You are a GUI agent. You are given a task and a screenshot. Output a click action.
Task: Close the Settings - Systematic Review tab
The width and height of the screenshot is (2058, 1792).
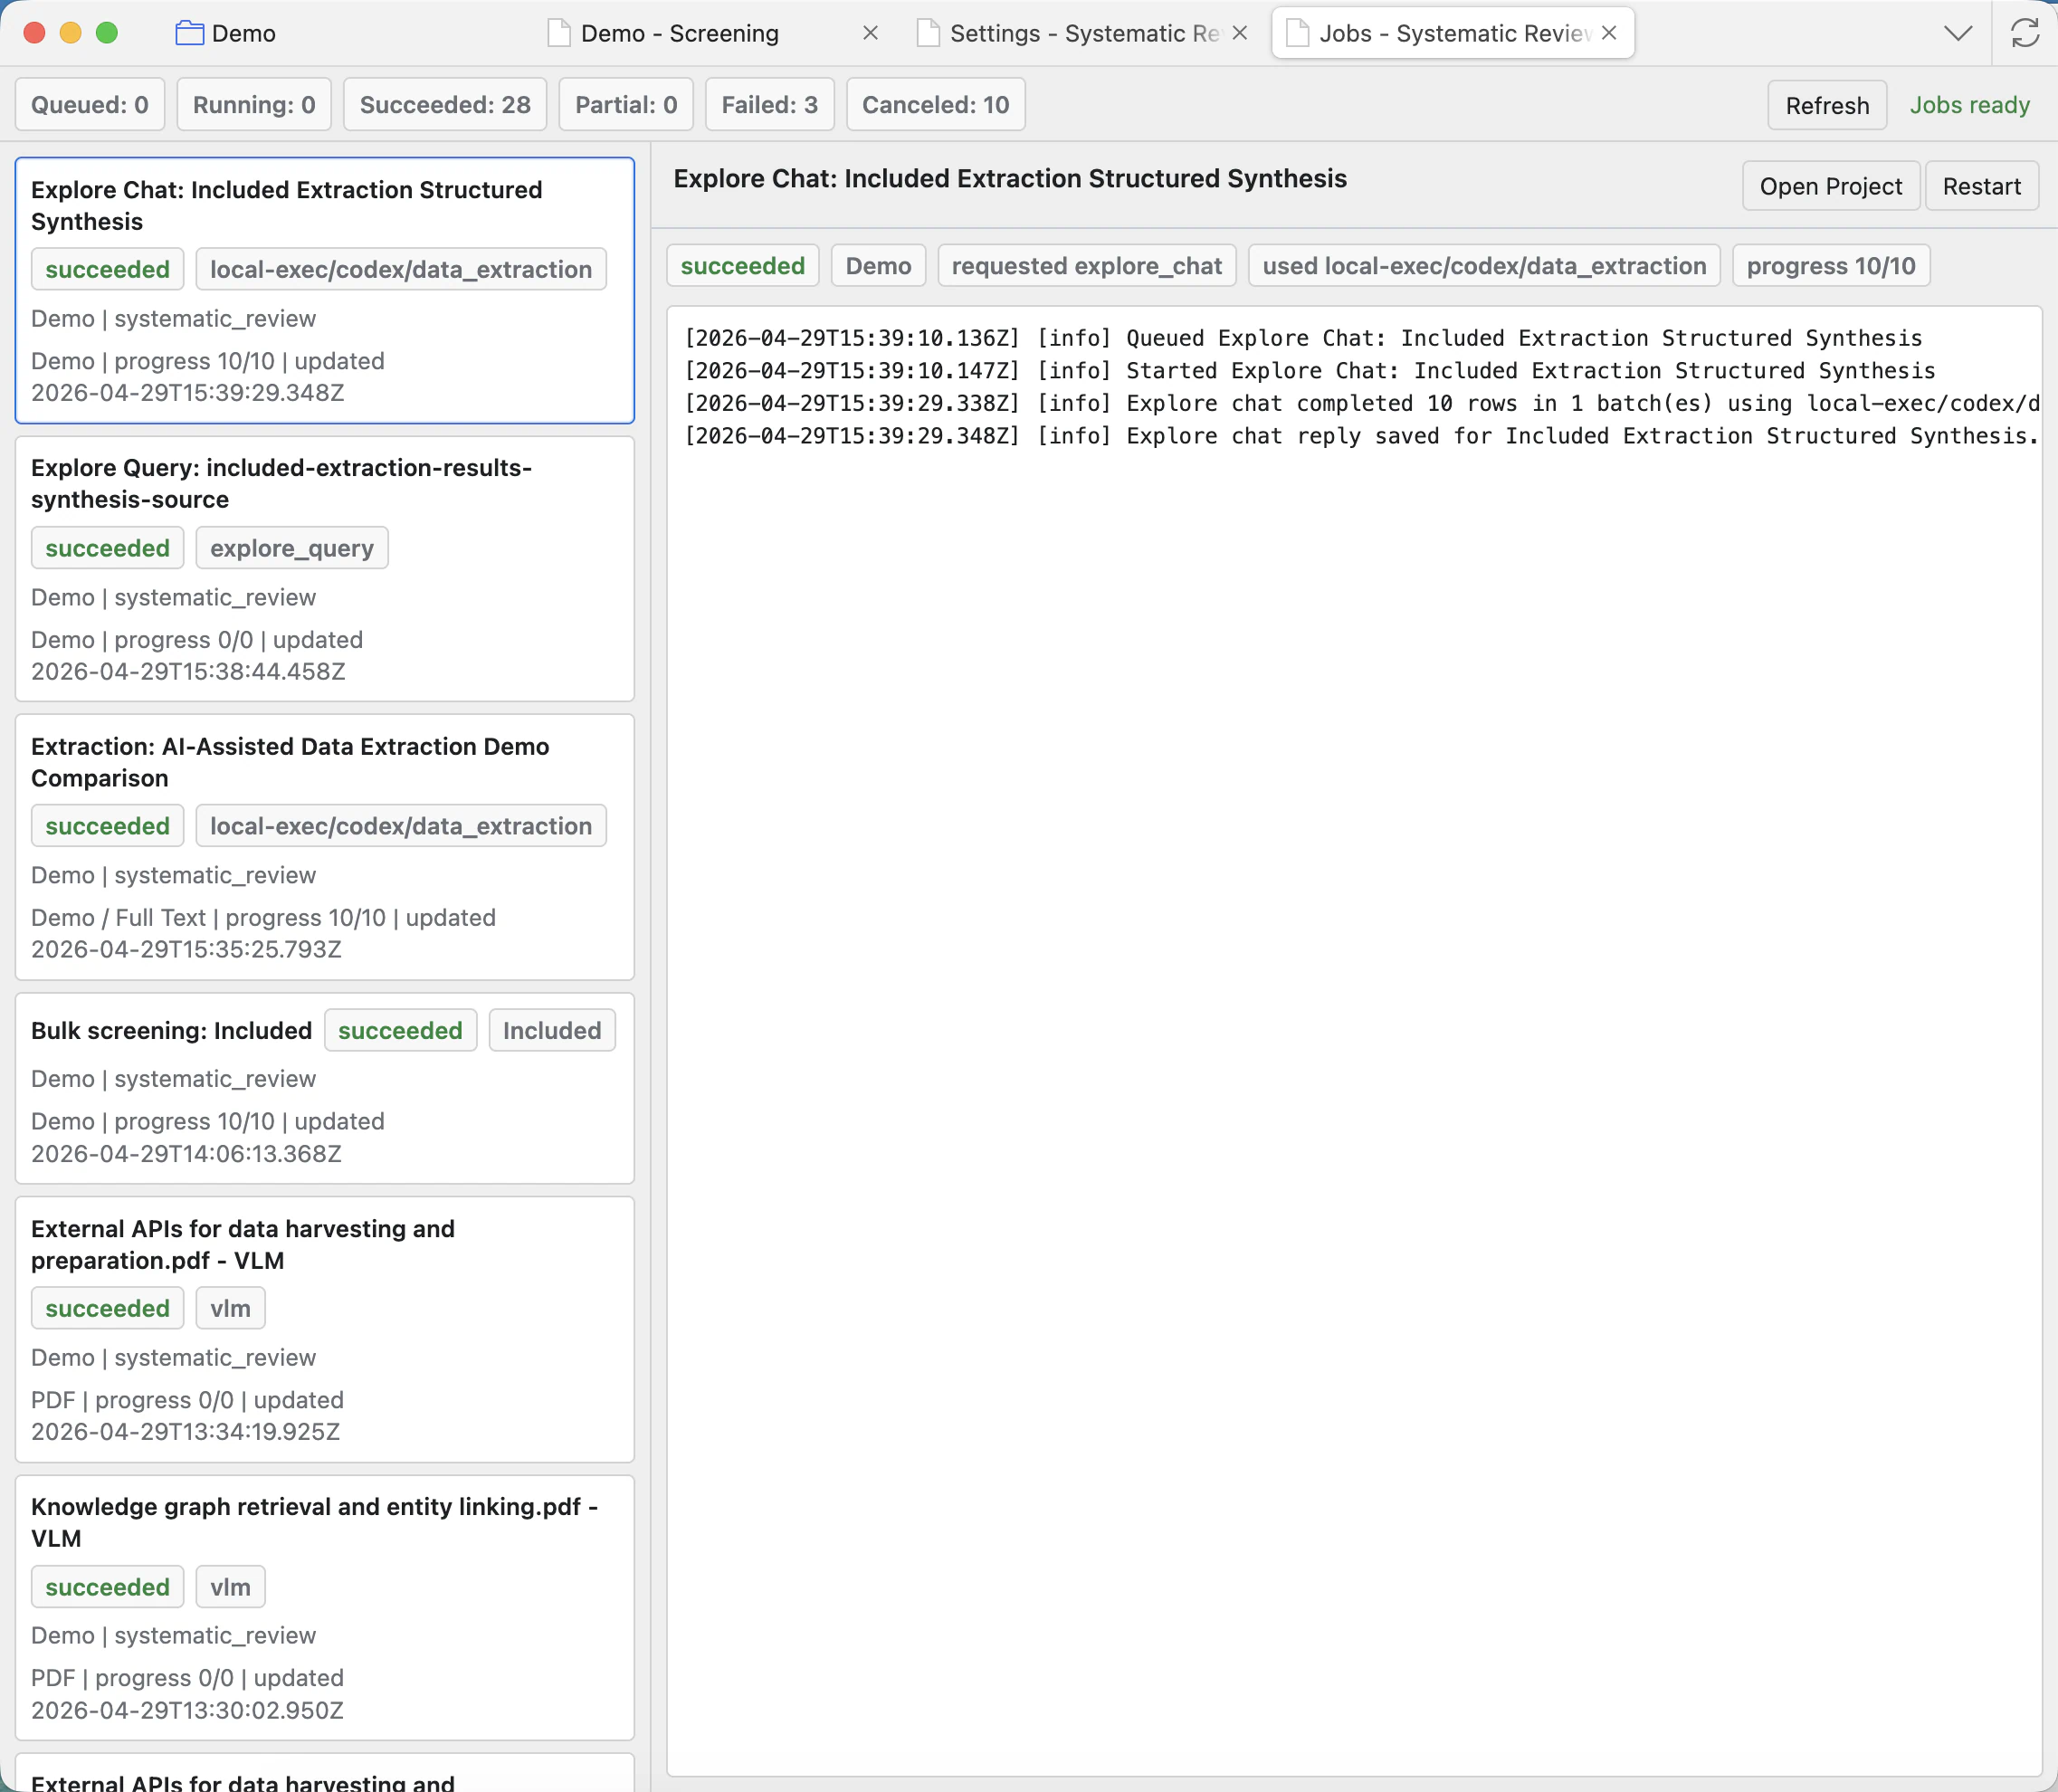tap(1239, 33)
